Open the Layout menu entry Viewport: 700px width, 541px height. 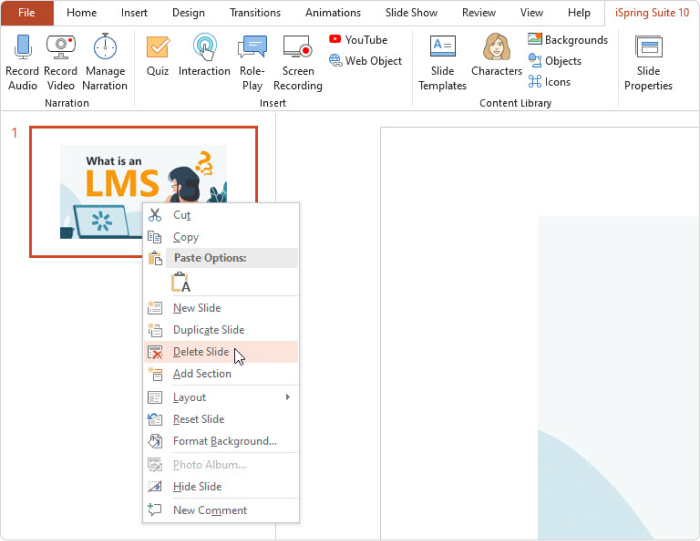tap(221, 397)
